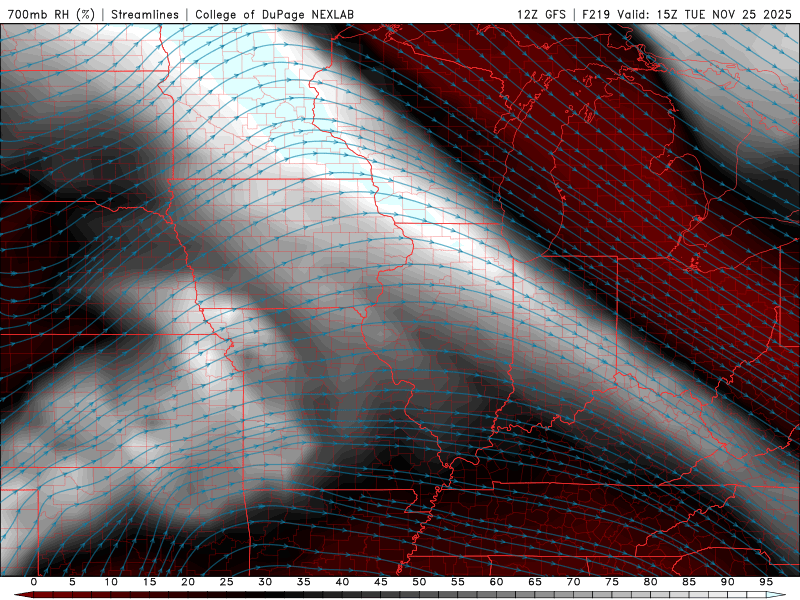Click the "35" color scale label
Image resolution: width=800 pixels, height=600 pixels.
[x=304, y=582]
